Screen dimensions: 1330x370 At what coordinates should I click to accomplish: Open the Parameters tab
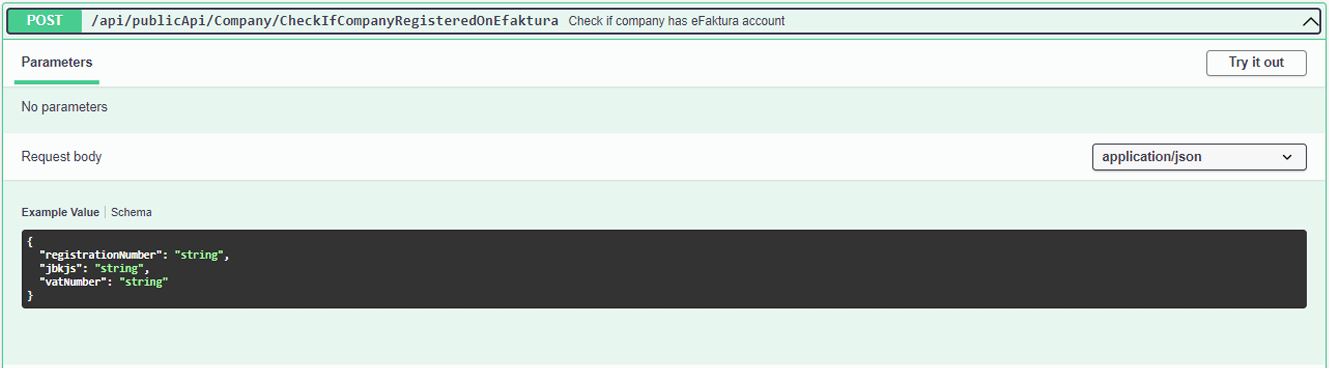click(57, 62)
